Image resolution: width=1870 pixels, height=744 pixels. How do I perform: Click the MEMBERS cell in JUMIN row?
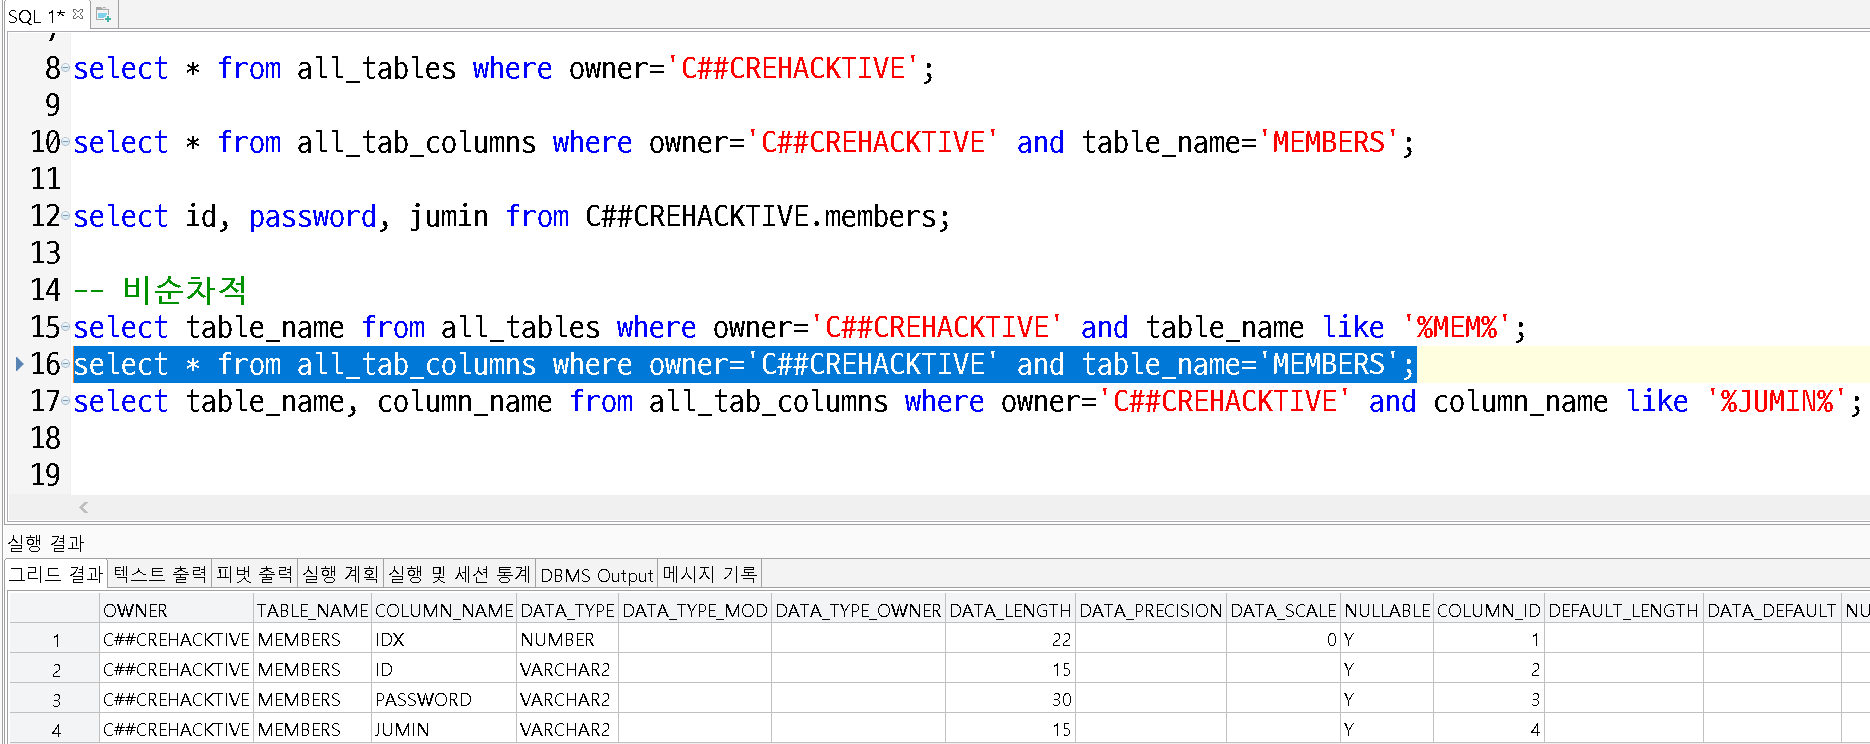tap(312, 730)
